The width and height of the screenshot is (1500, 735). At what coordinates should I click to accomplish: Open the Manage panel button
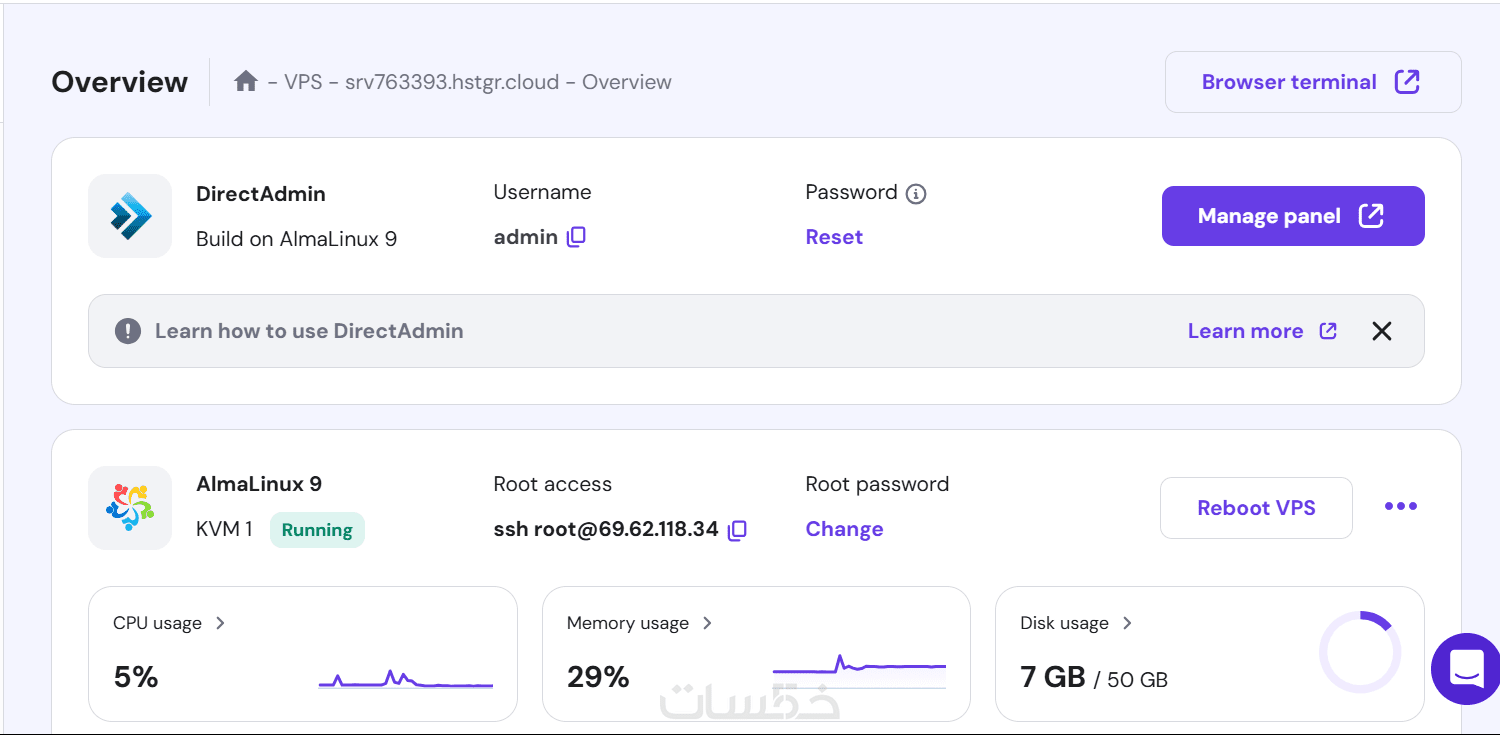click(1293, 216)
